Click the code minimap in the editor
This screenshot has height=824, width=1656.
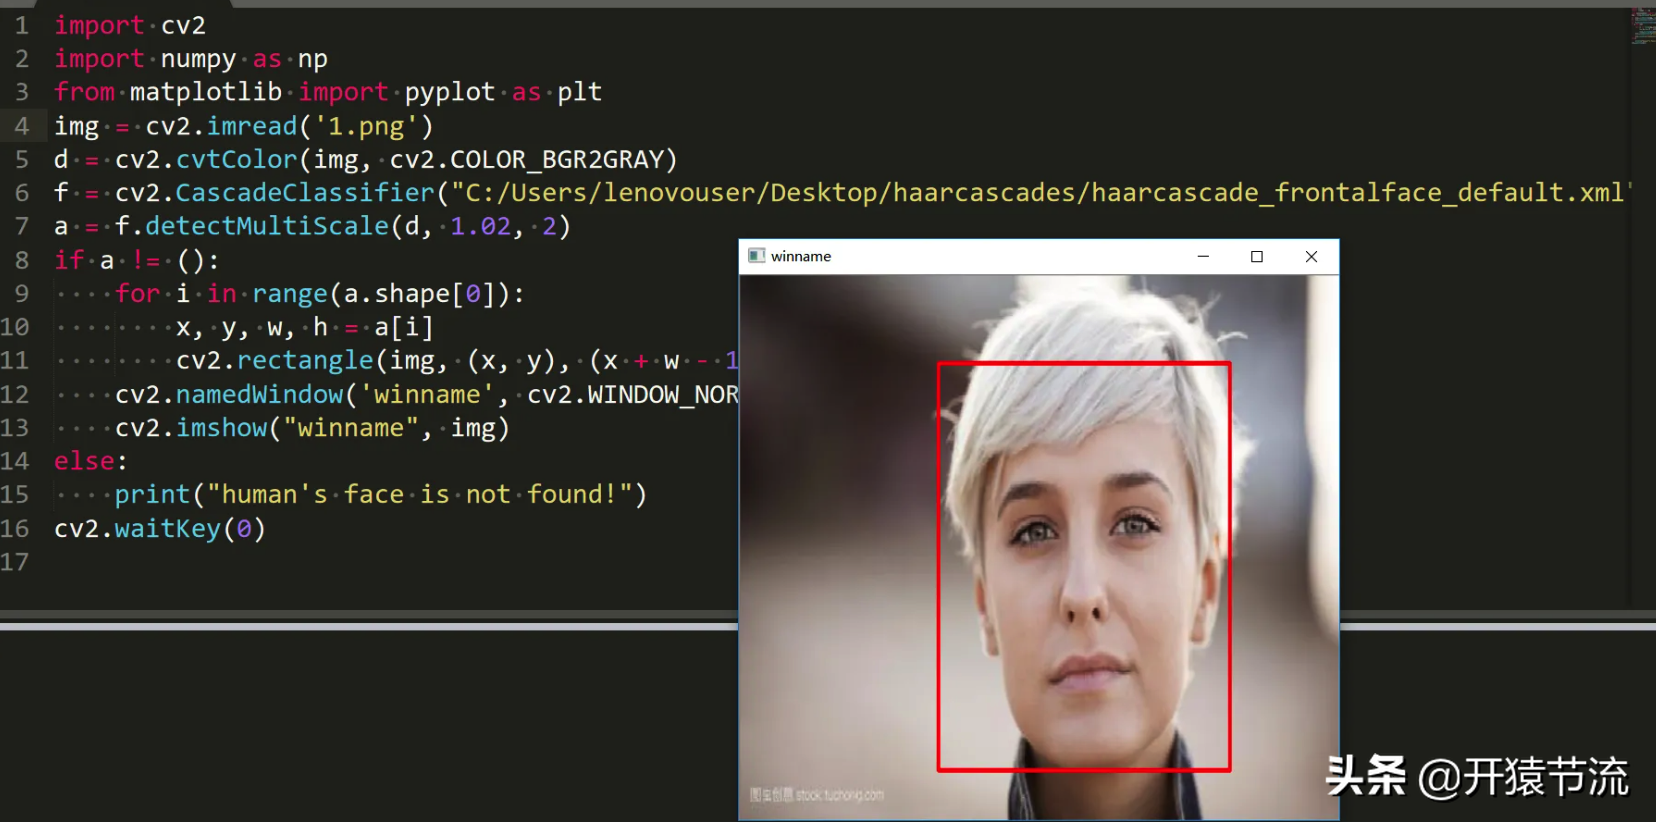pos(1643,26)
